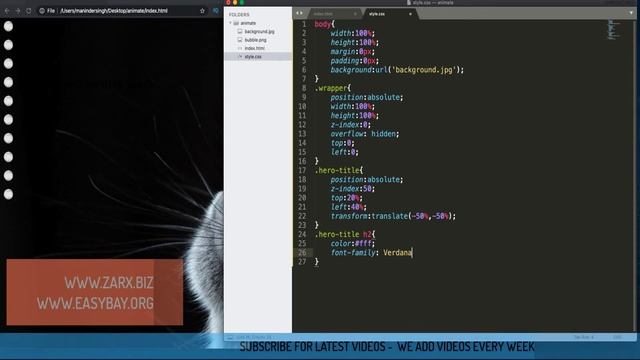The width and height of the screenshot is (640, 360).
Task: Click the editor vertical scrollbar
Action: point(635,176)
